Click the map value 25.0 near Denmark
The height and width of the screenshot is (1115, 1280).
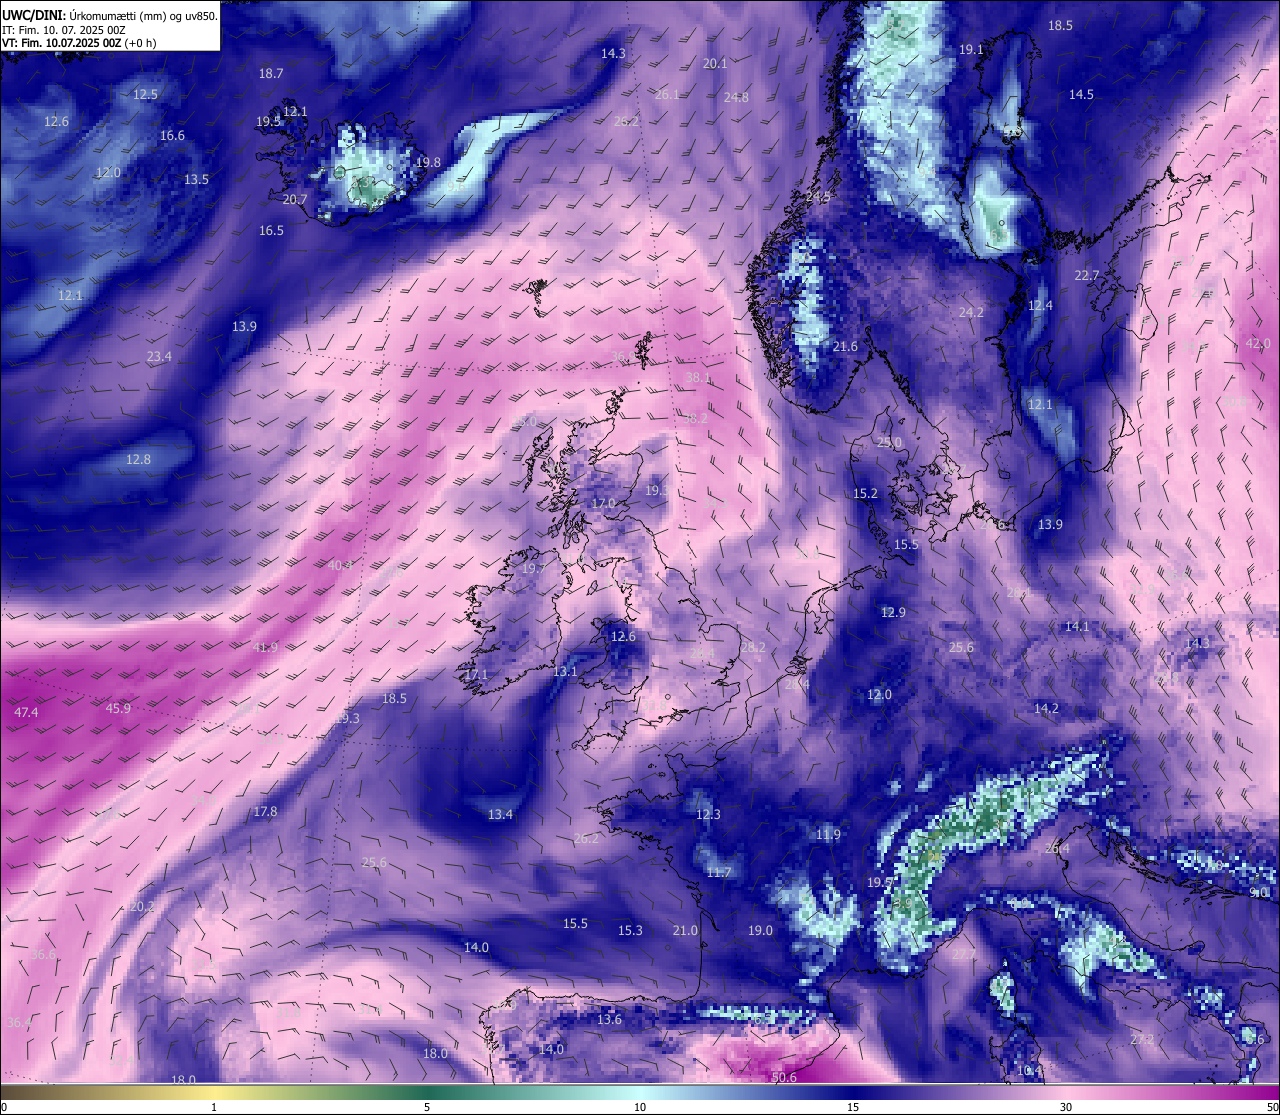point(889,443)
